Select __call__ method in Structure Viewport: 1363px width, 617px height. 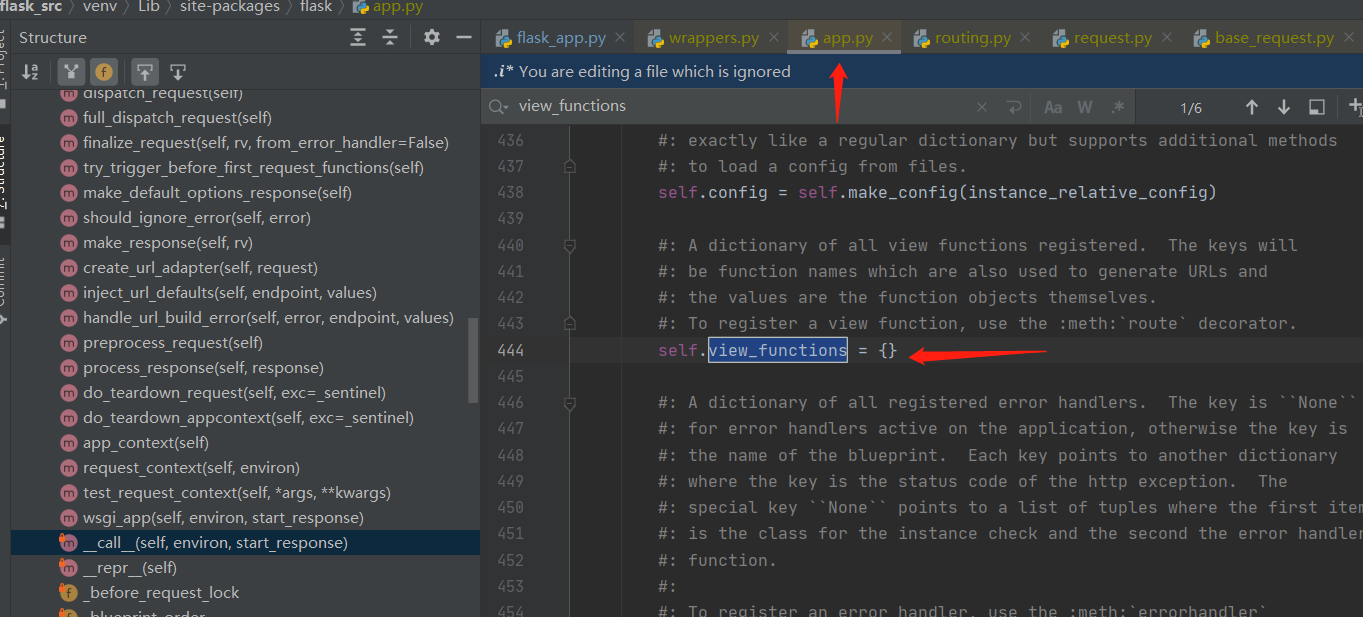pyautogui.click(x=245, y=543)
